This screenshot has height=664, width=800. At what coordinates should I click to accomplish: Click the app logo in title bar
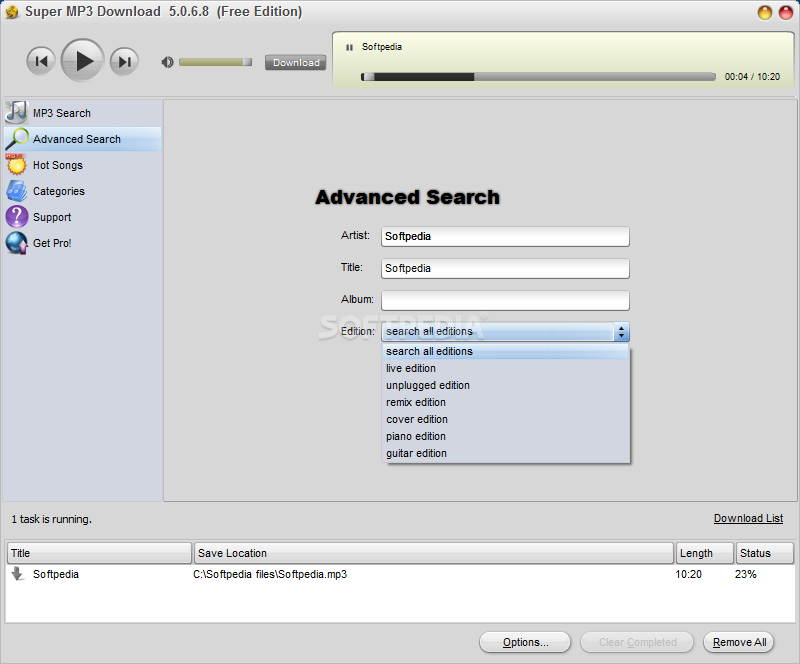12,12
